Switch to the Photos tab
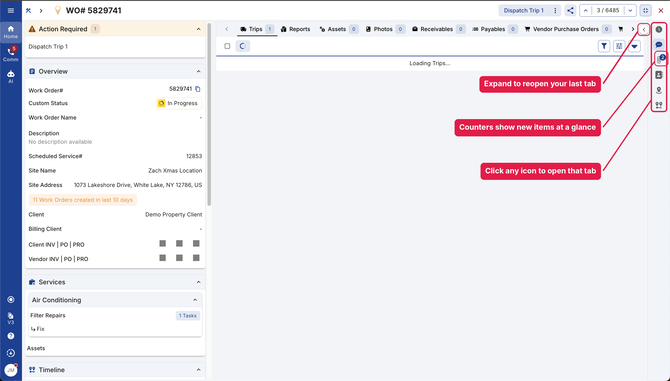 385,29
